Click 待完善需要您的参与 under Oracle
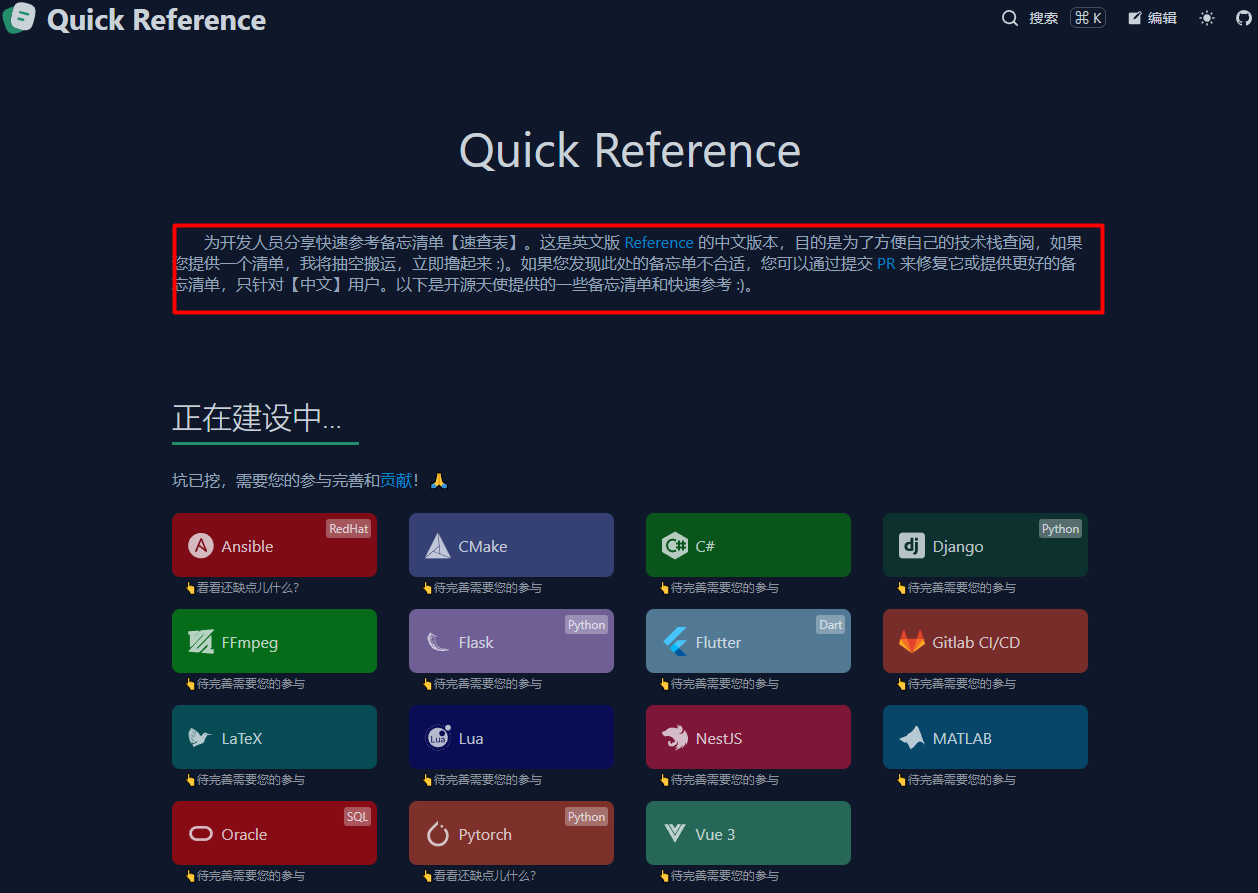Image resolution: width=1258 pixels, height=893 pixels. click(250, 876)
